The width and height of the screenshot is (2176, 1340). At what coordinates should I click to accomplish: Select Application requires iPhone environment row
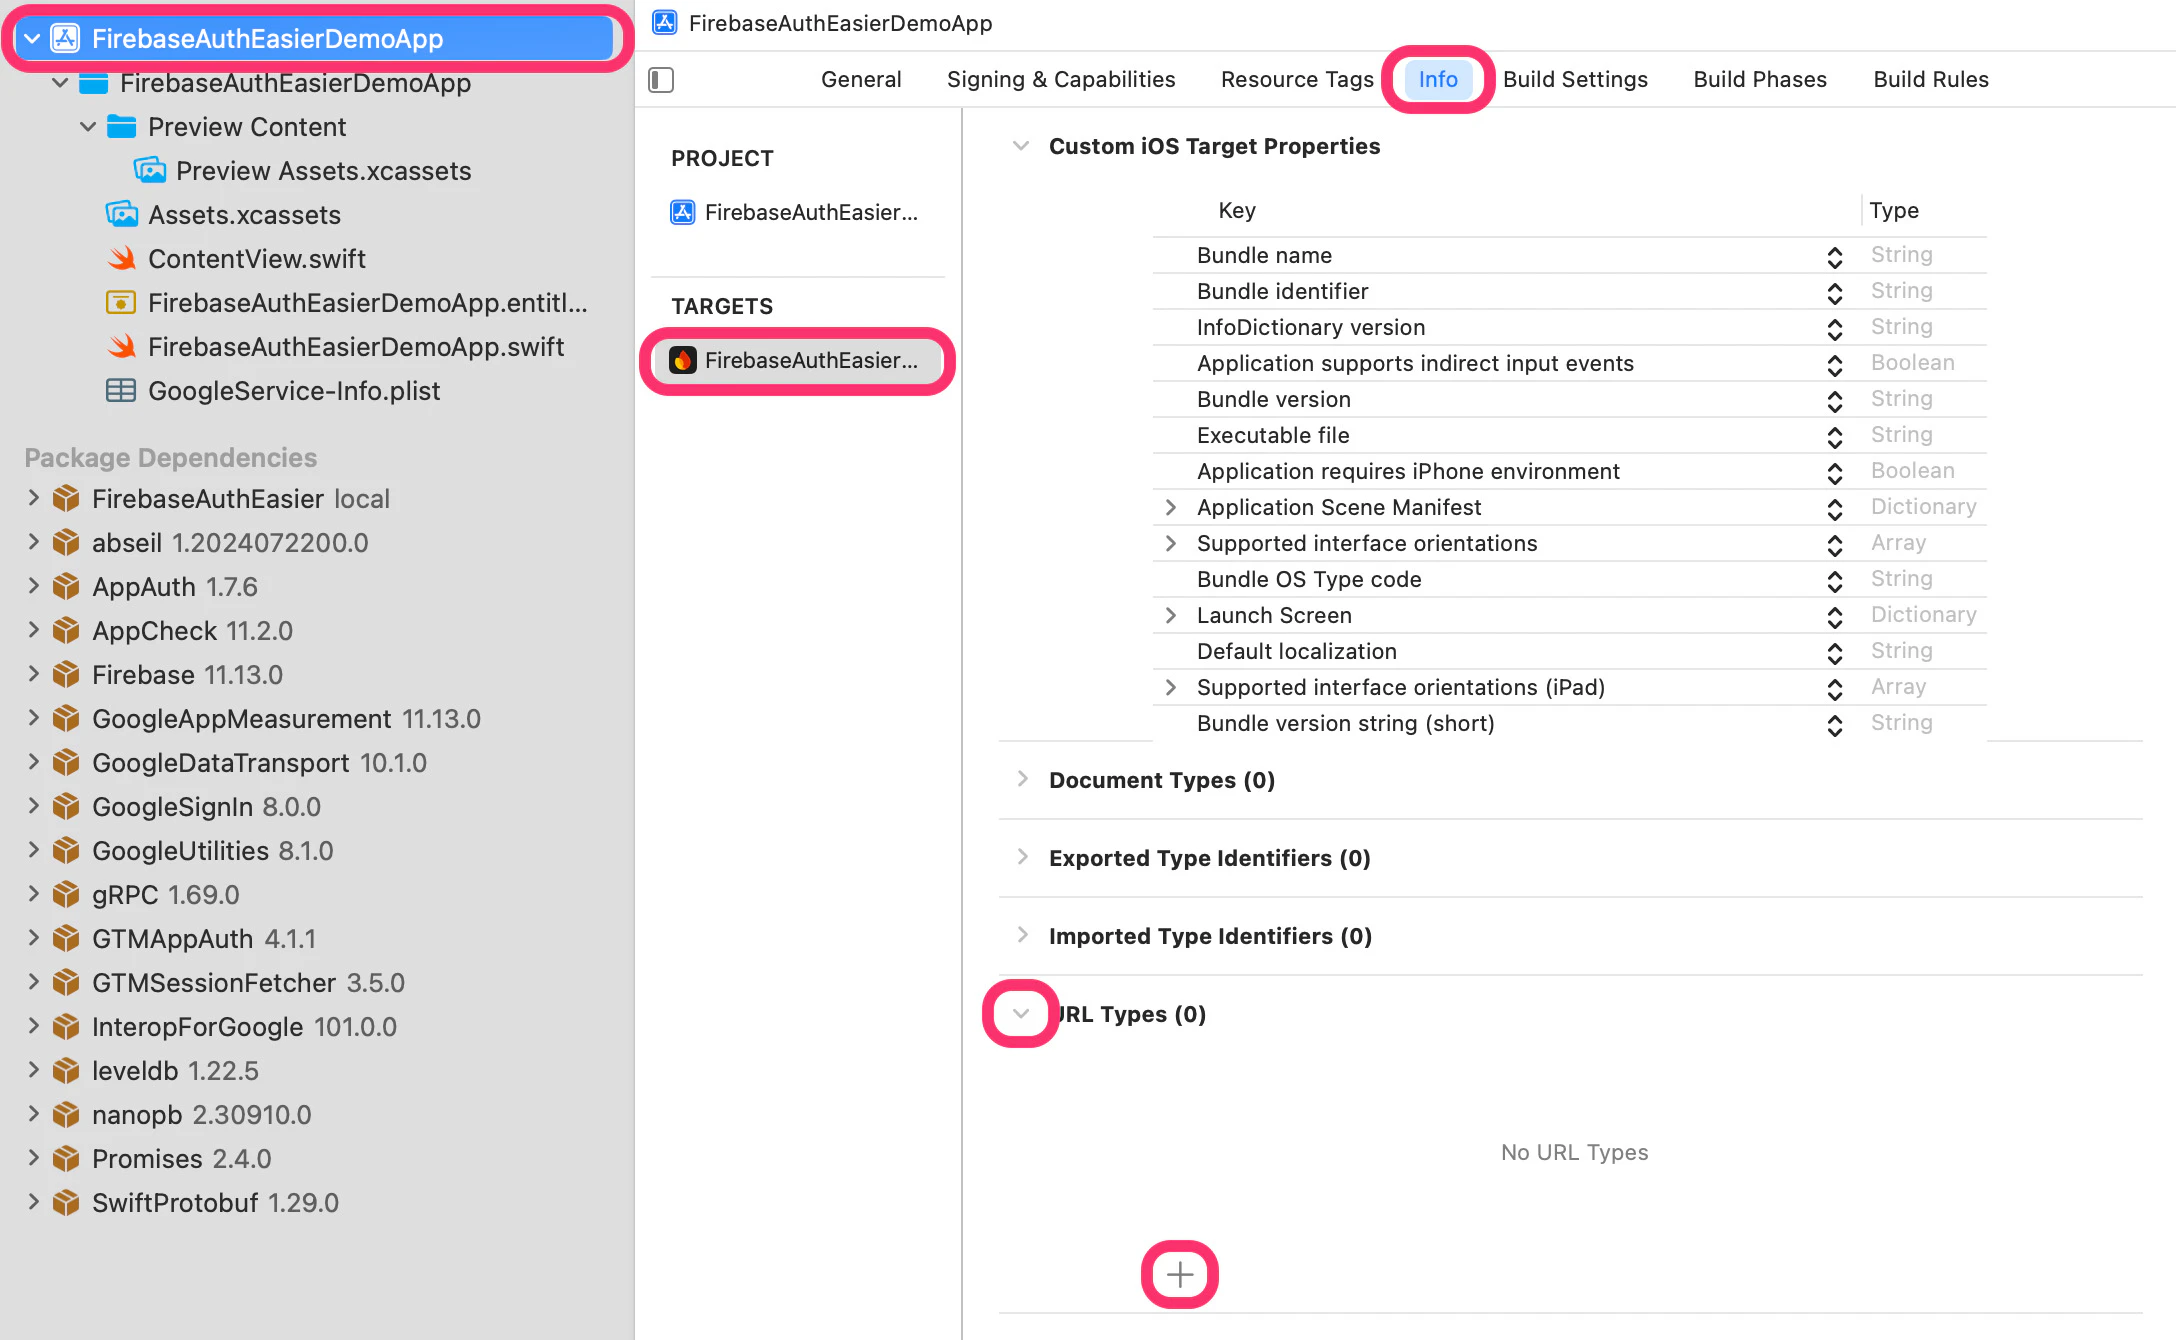click(1569, 471)
